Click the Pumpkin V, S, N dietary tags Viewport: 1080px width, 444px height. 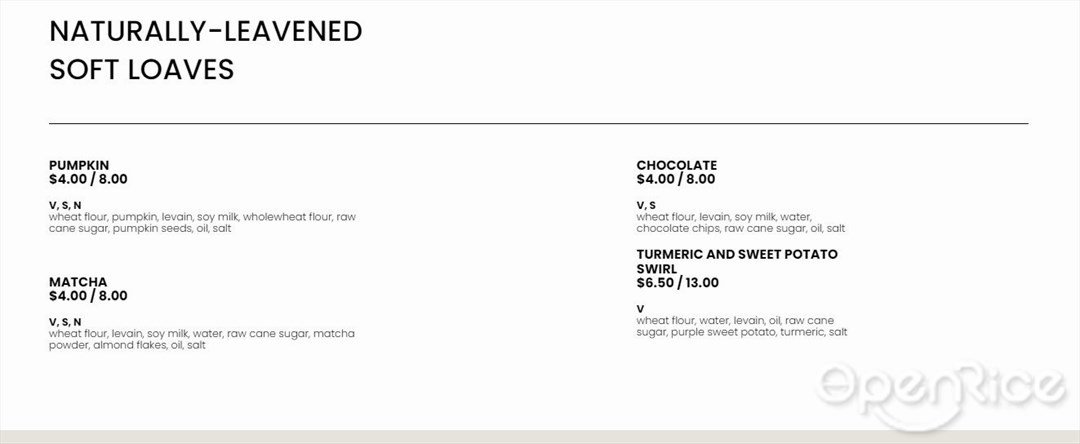(65, 205)
